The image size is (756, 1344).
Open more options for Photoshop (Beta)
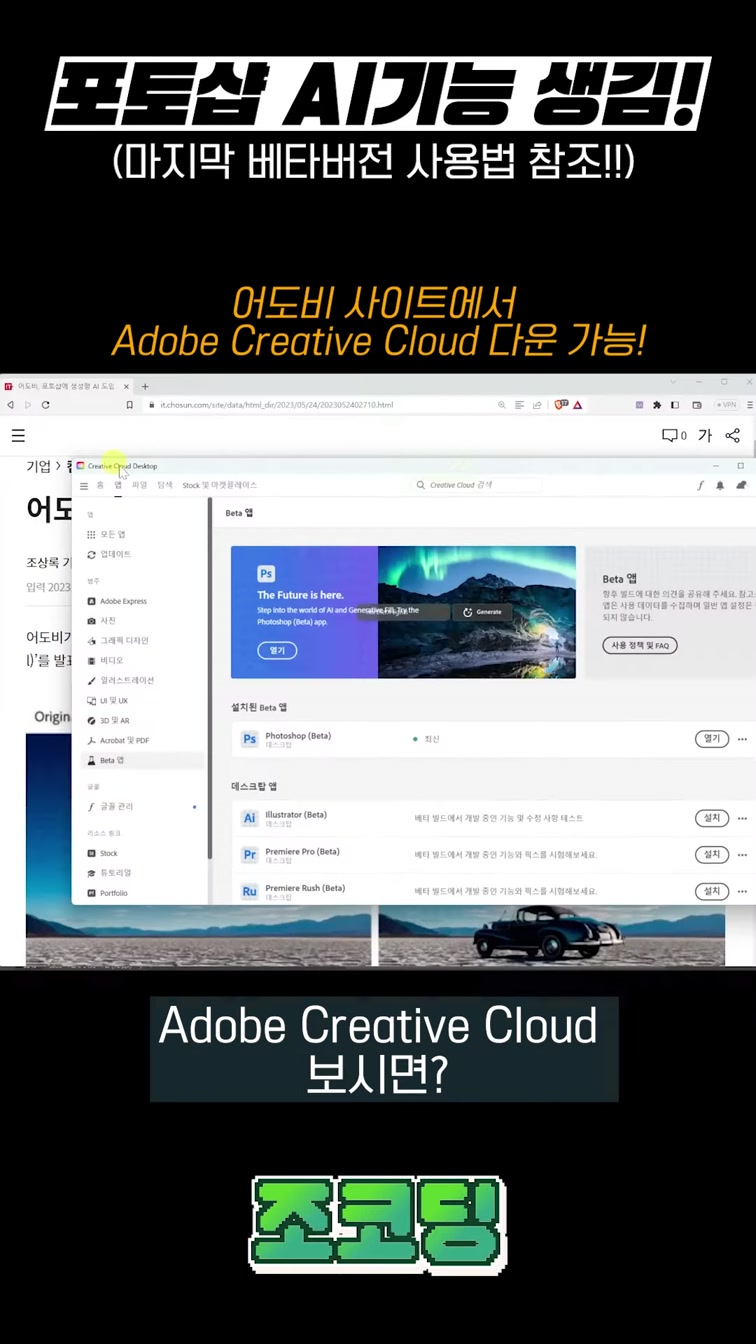pos(742,739)
